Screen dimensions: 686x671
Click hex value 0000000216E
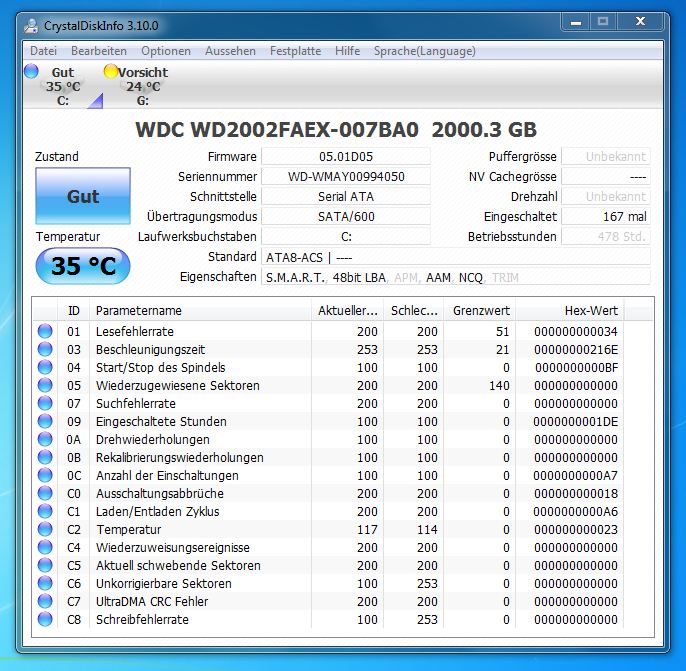[x=576, y=349]
